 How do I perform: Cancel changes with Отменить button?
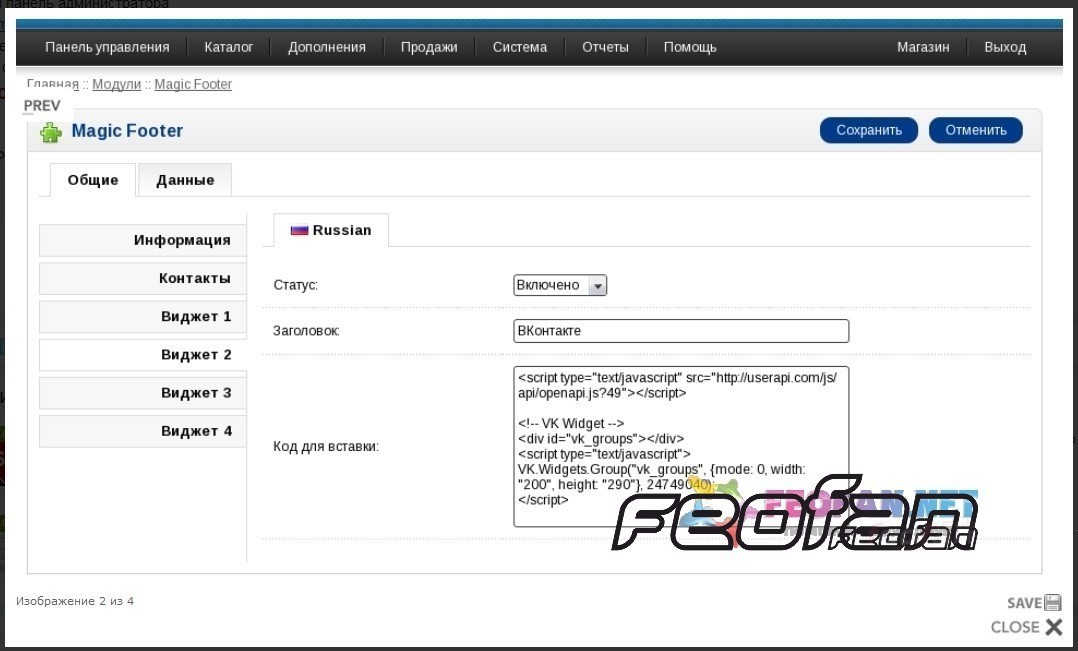[976, 130]
